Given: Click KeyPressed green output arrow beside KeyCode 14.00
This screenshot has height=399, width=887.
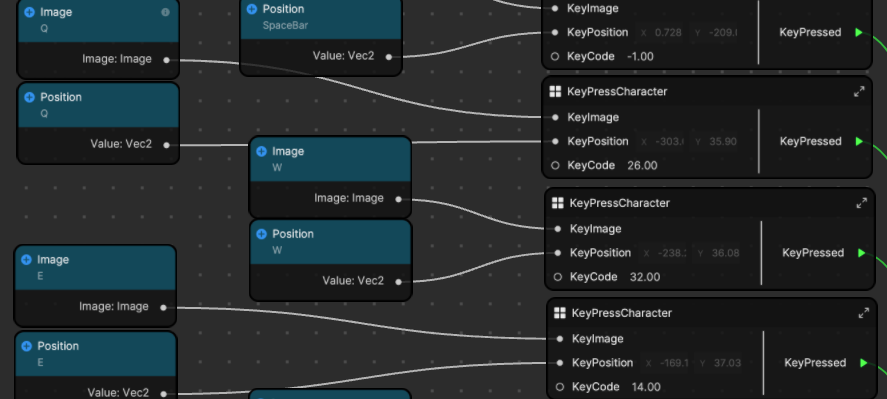Looking at the screenshot, I should [x=863, y=363].
